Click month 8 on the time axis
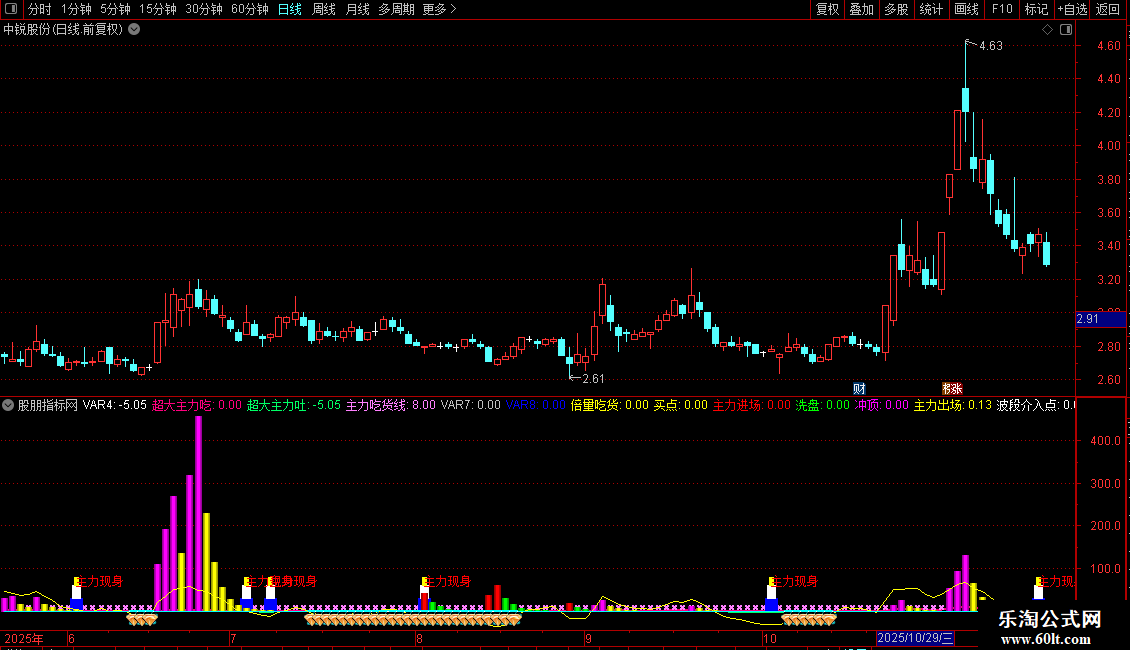 pyautogui.click(x=419, y=638)
